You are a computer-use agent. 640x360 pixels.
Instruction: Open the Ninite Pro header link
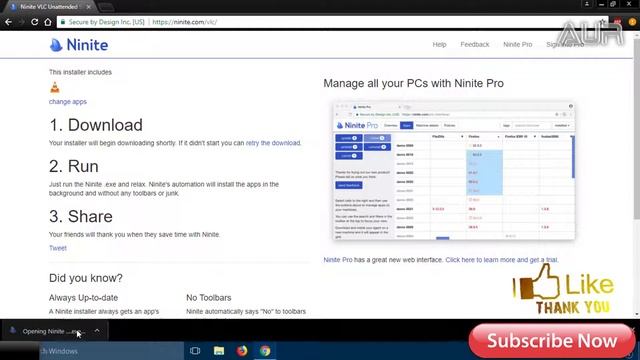point(518,44)
